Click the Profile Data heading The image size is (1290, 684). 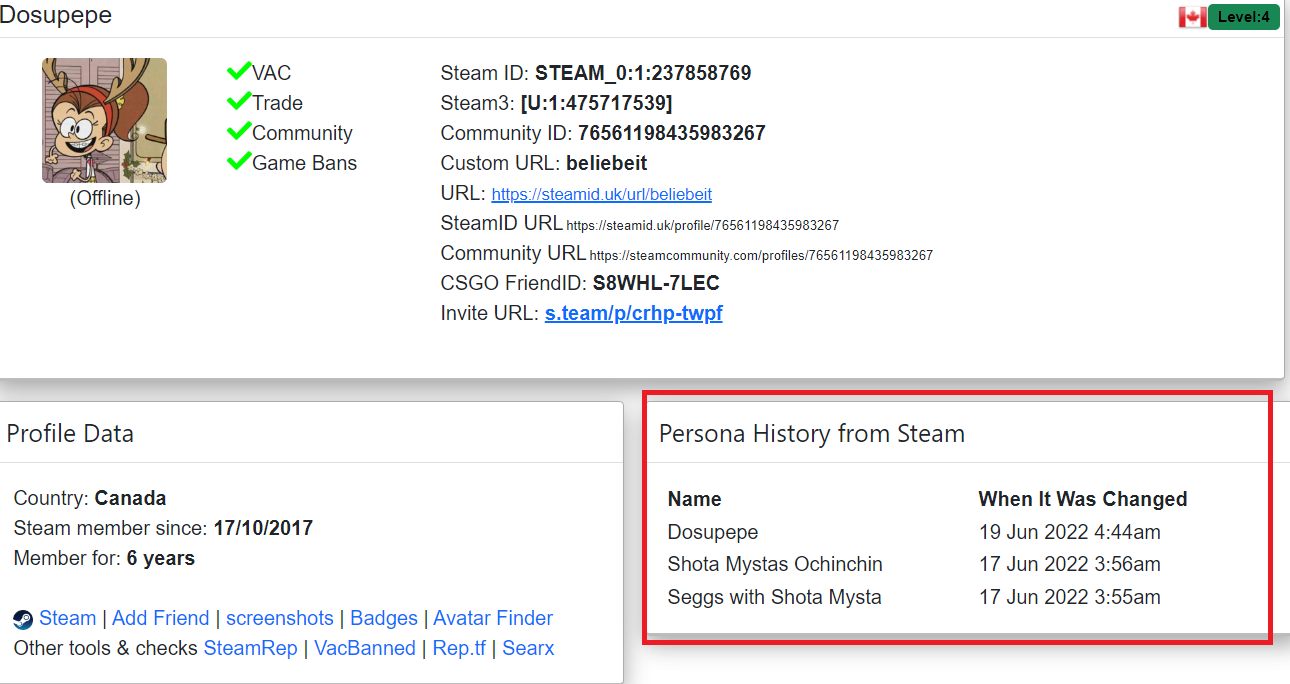click(x=70, y=433)
